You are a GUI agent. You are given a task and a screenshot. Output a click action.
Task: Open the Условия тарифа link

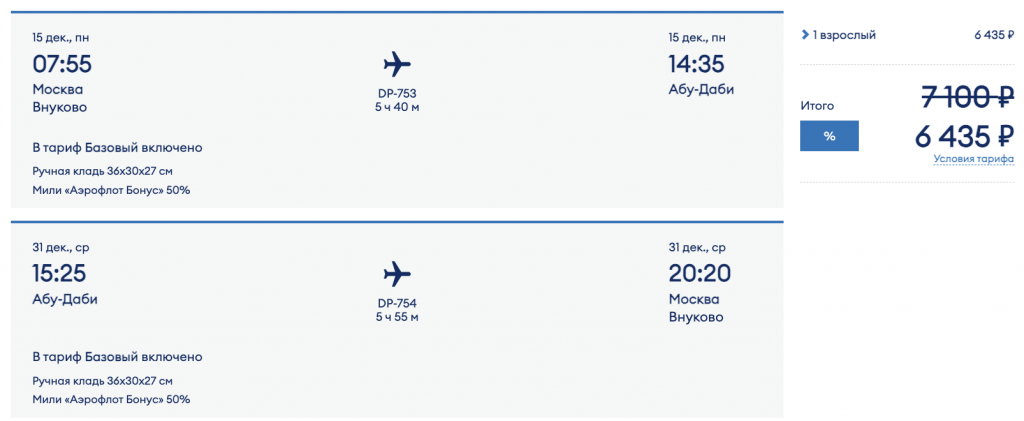pyautogui.click(x=973, y=159)
